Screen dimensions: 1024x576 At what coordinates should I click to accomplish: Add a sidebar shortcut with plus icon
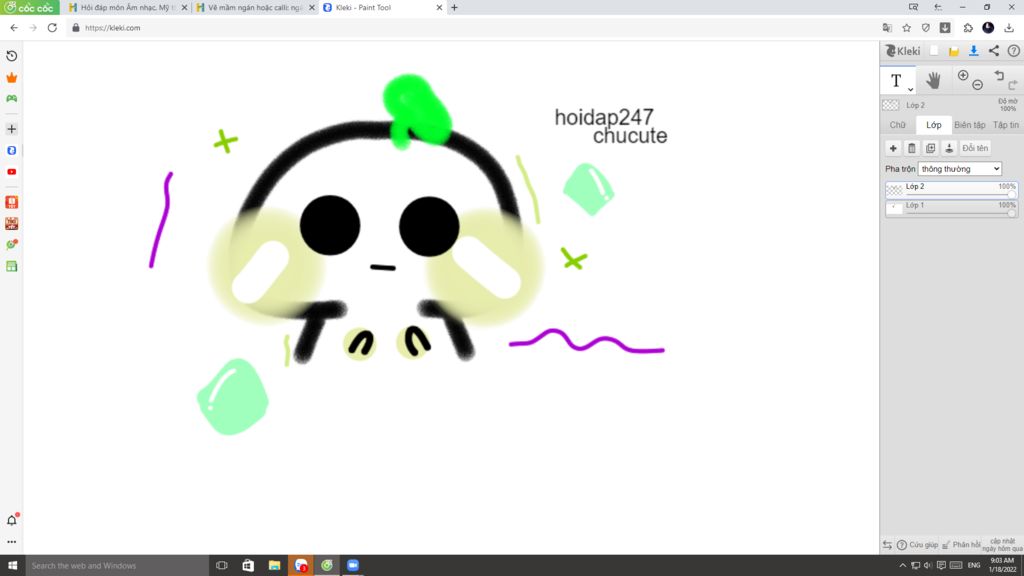(x=12, y=129)
